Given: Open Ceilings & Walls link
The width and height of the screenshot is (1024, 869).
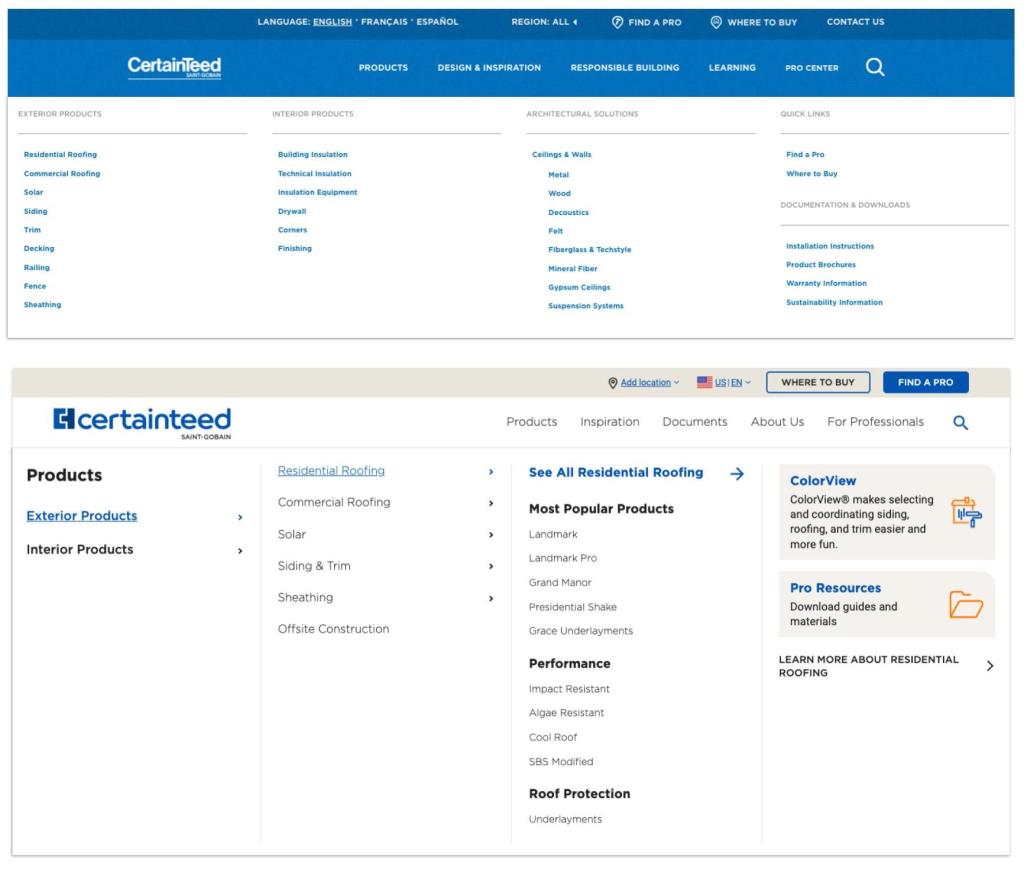Looking at the screenshot, I should point(561,155).
